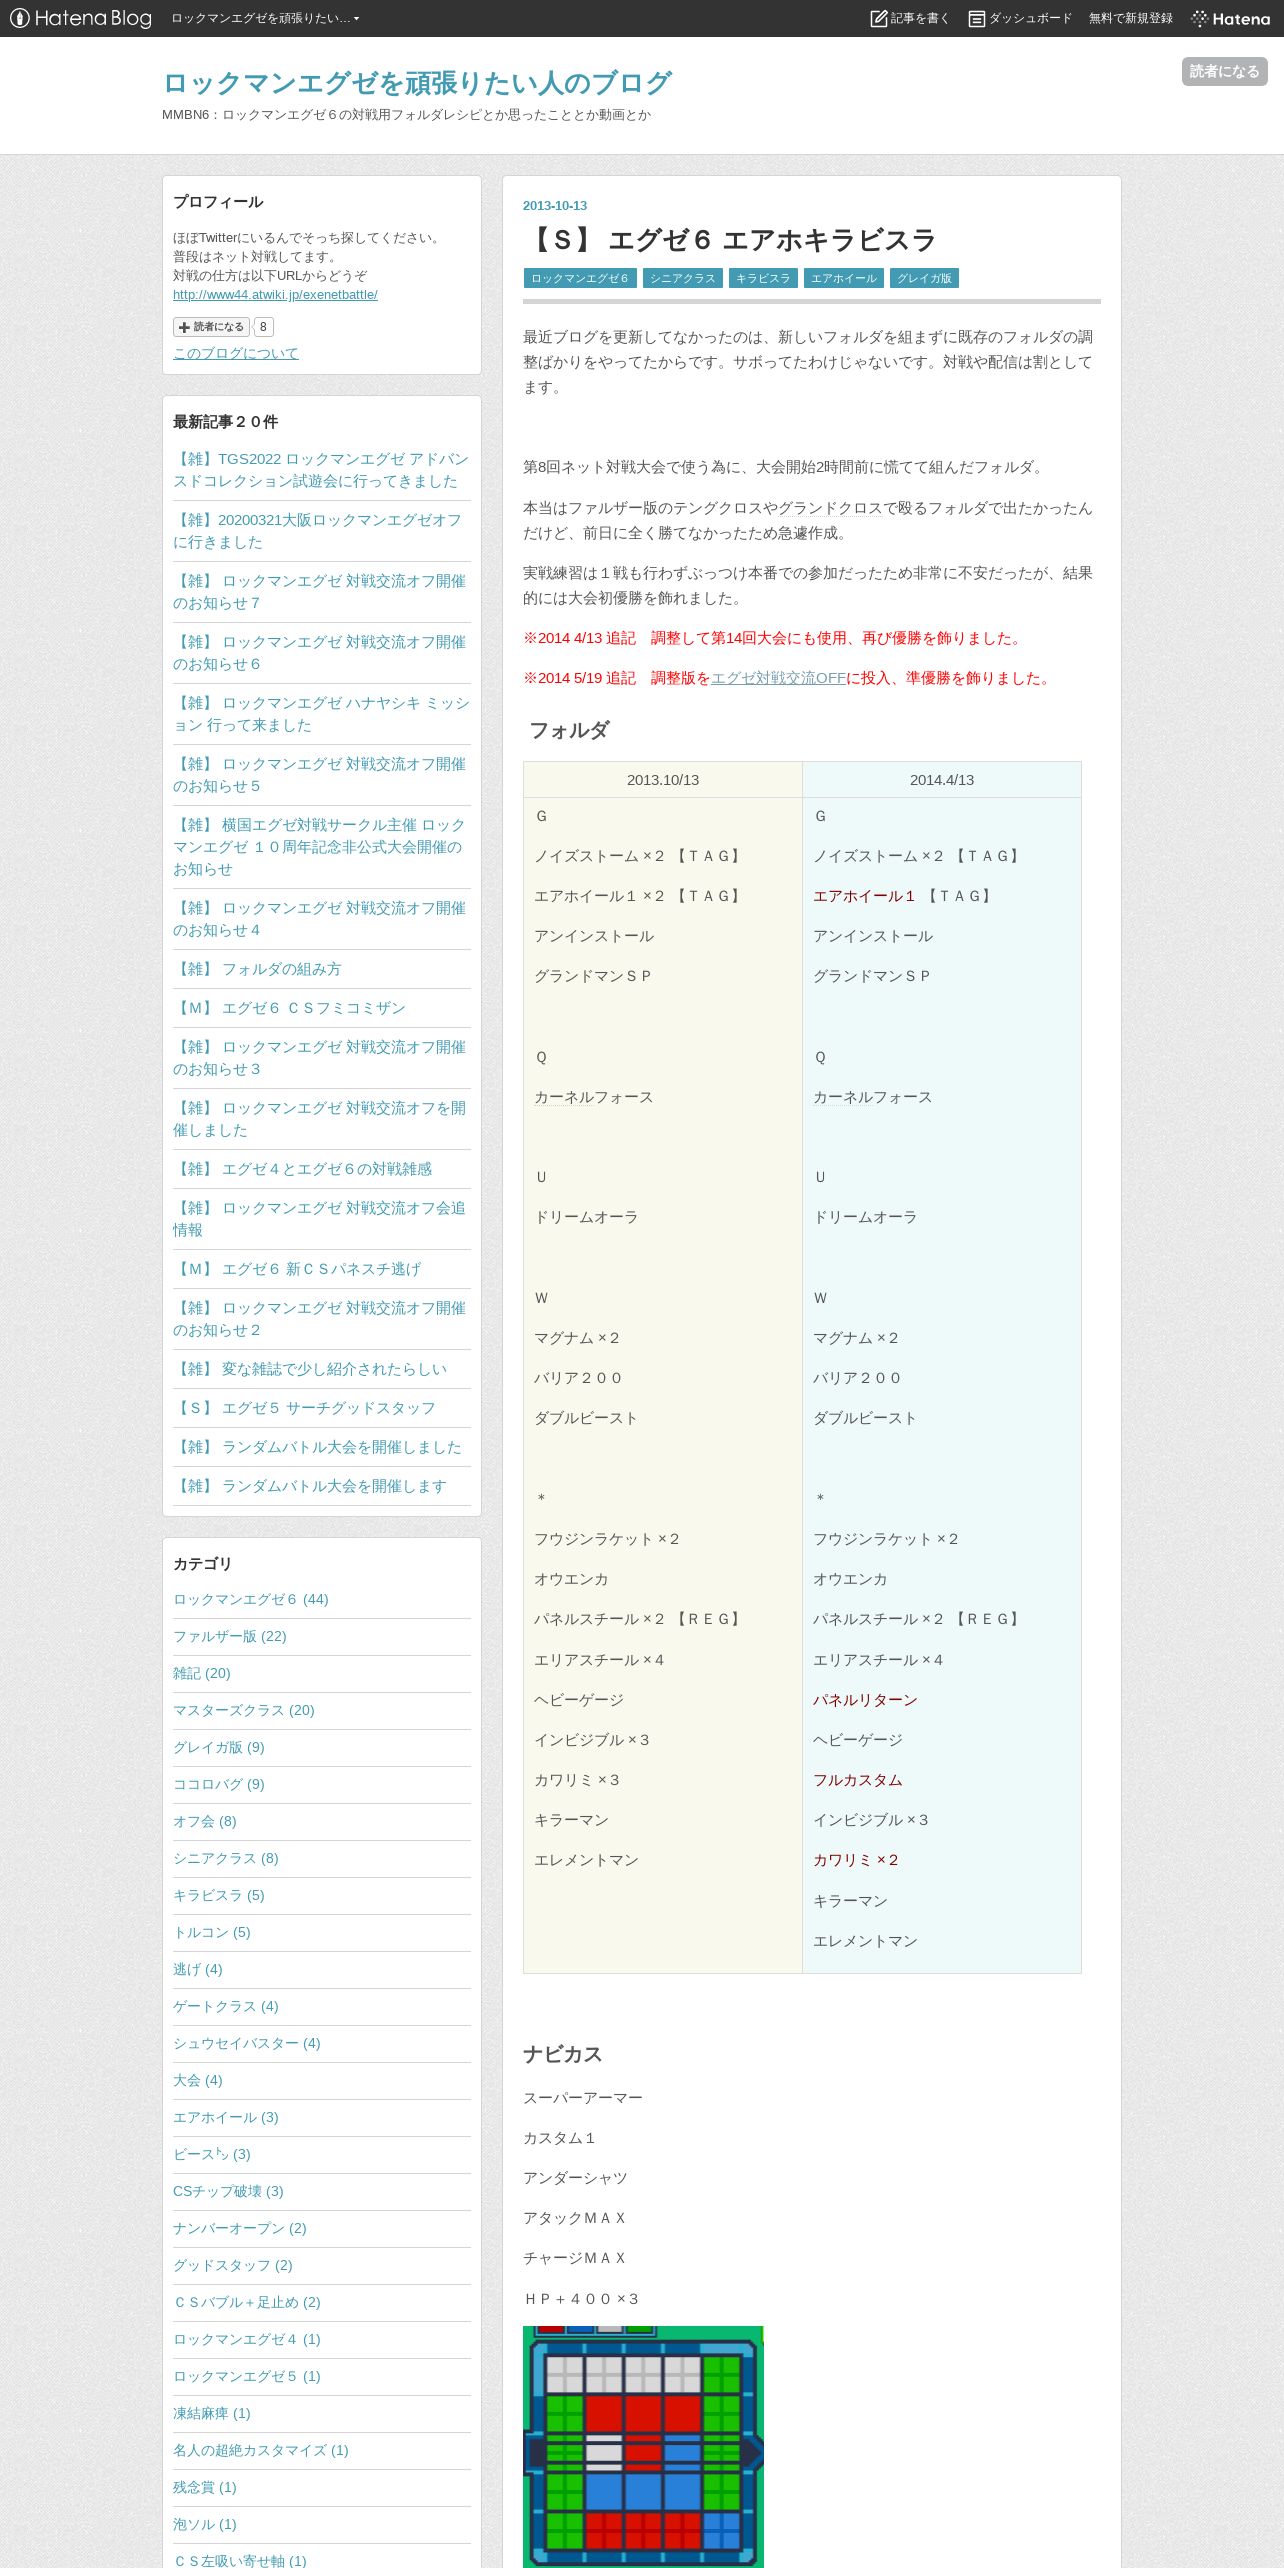Select category 雑記 (20)

(202, 1673)
